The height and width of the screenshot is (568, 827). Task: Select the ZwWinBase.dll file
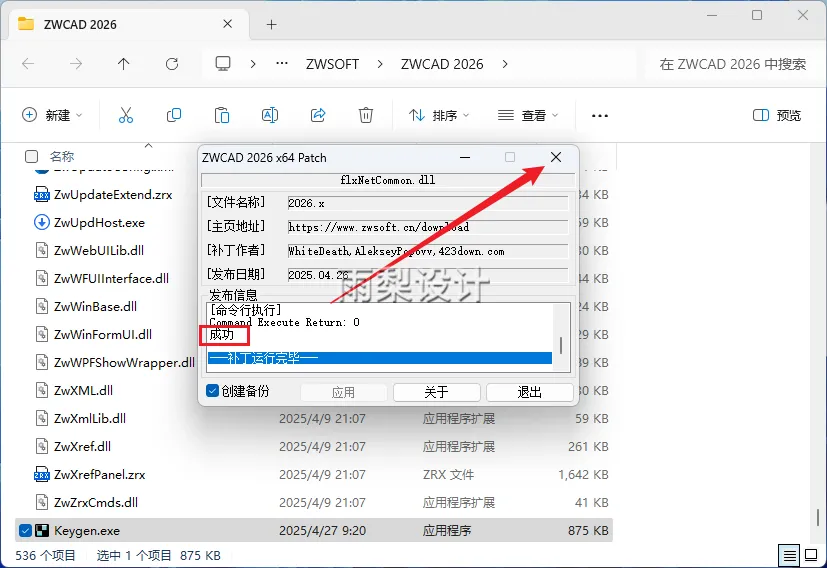(x=95, y=306)
